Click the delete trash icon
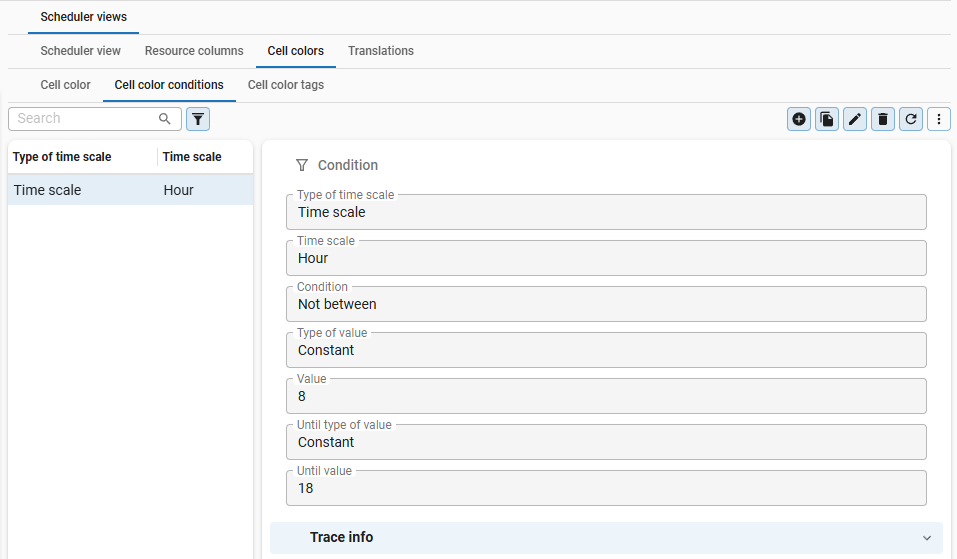This screenshot has width=957, height=559. pos(883,119)
